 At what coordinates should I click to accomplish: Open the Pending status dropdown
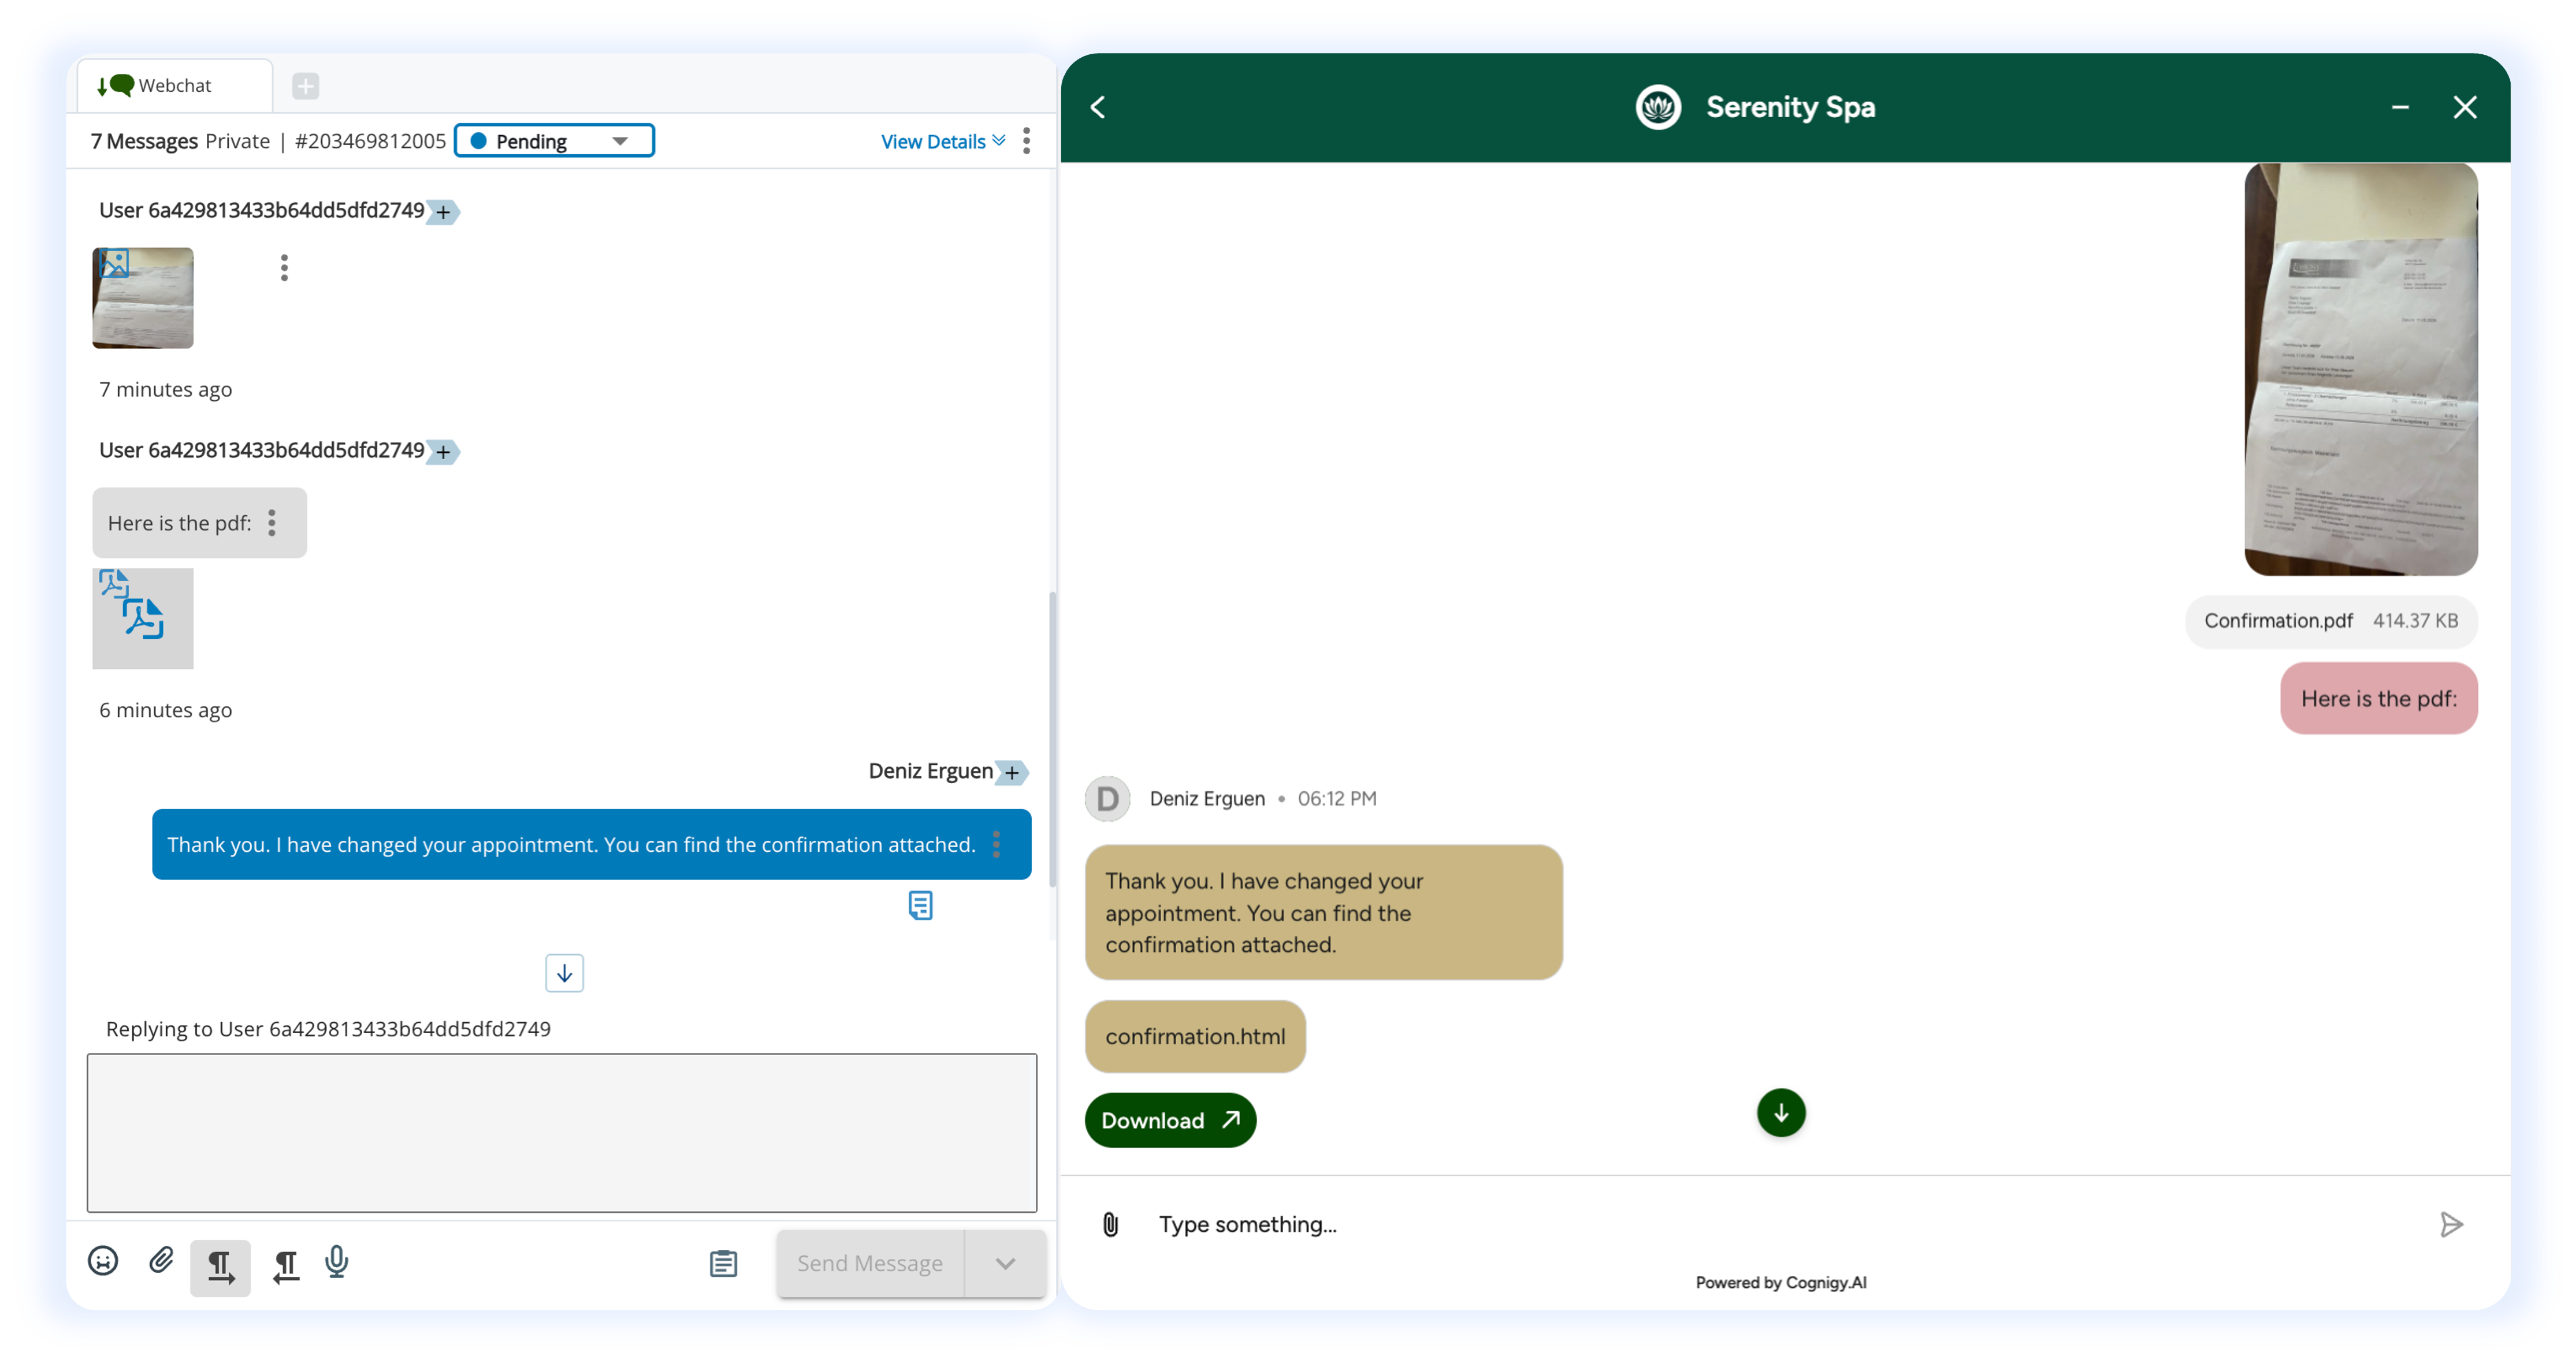[x=554, y=141]
